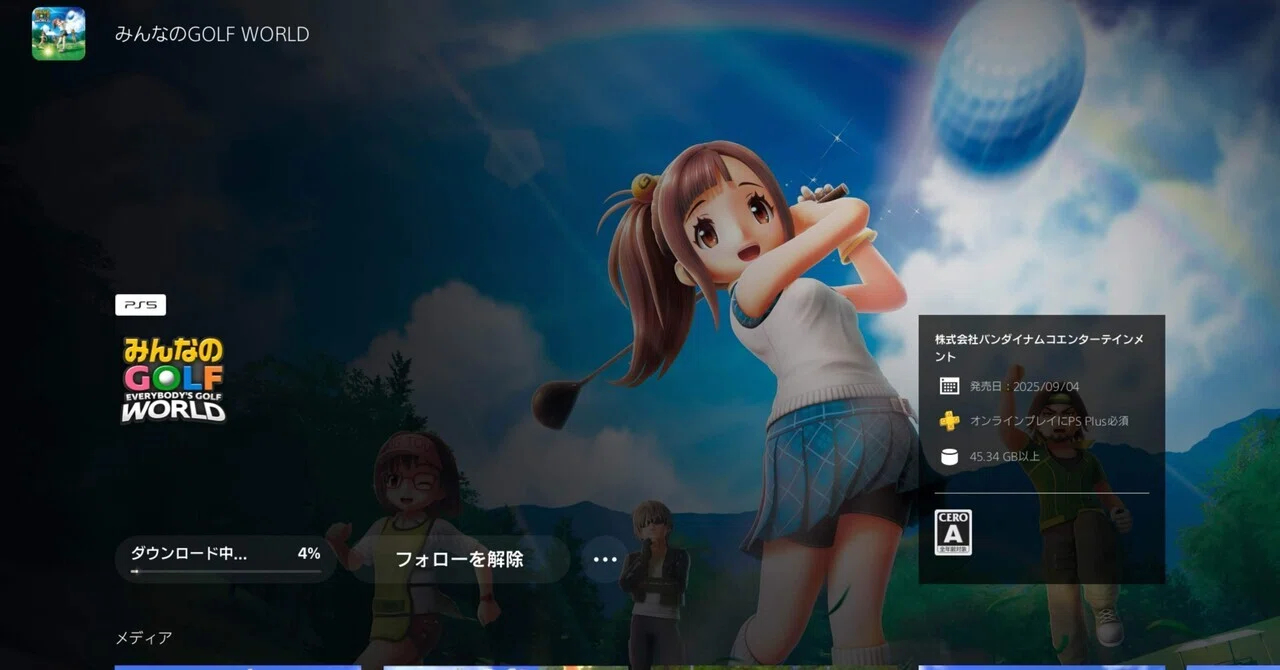Select the PS5 platform badge
Viewport: 1280px width, 670px height.
[140, 305]
